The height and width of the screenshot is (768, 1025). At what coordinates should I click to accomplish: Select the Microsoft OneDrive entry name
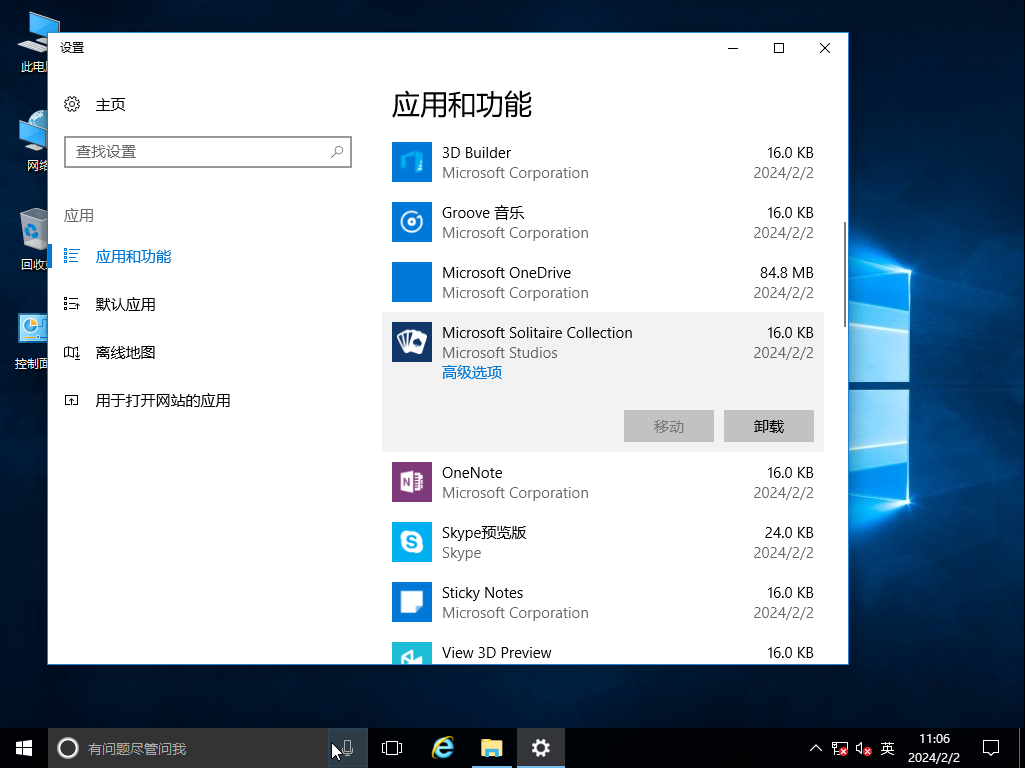[507, 273]
